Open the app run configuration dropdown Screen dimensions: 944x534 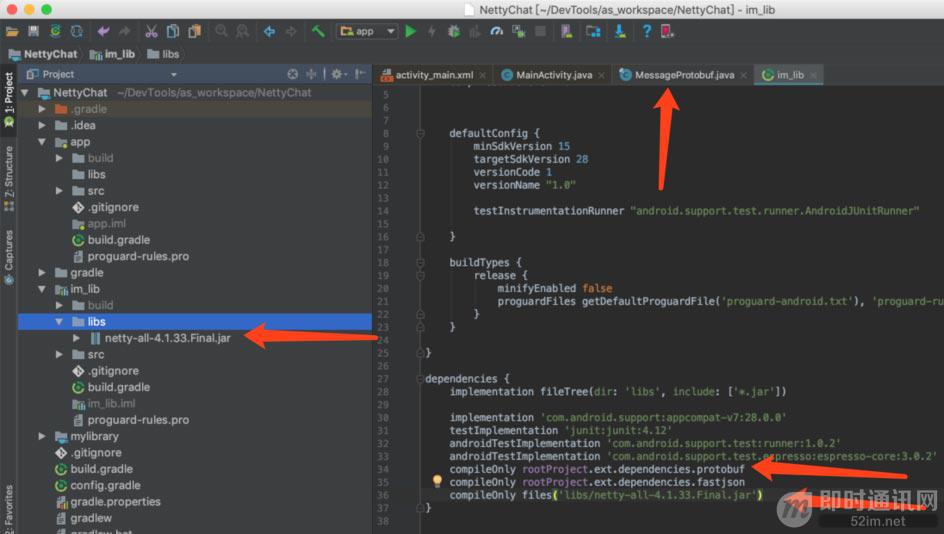click(367, 31)
